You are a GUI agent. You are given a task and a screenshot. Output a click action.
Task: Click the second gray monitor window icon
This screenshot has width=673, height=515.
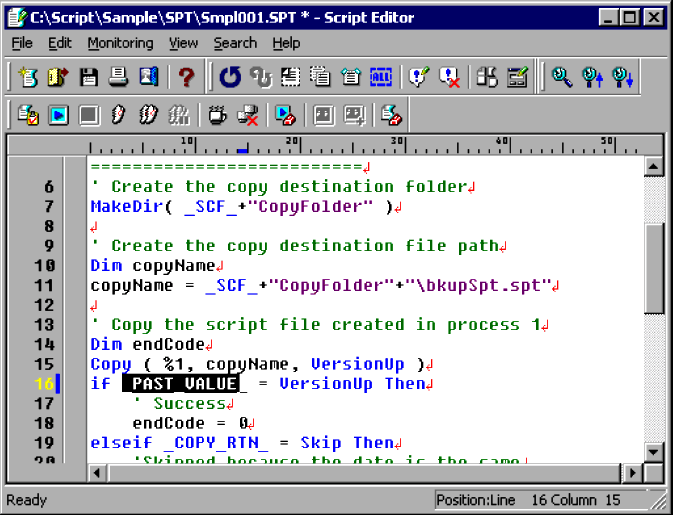pyautogui.click(x=354, y=115)
